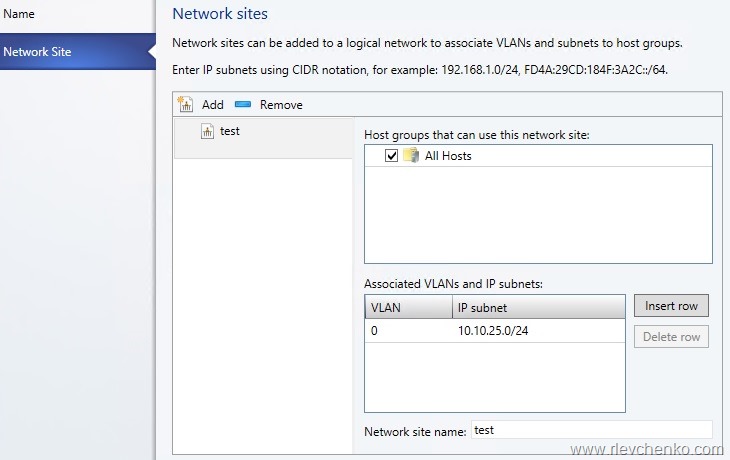Click empty area below All Hosts
730x460 pixels.
[x=538, y=215]
